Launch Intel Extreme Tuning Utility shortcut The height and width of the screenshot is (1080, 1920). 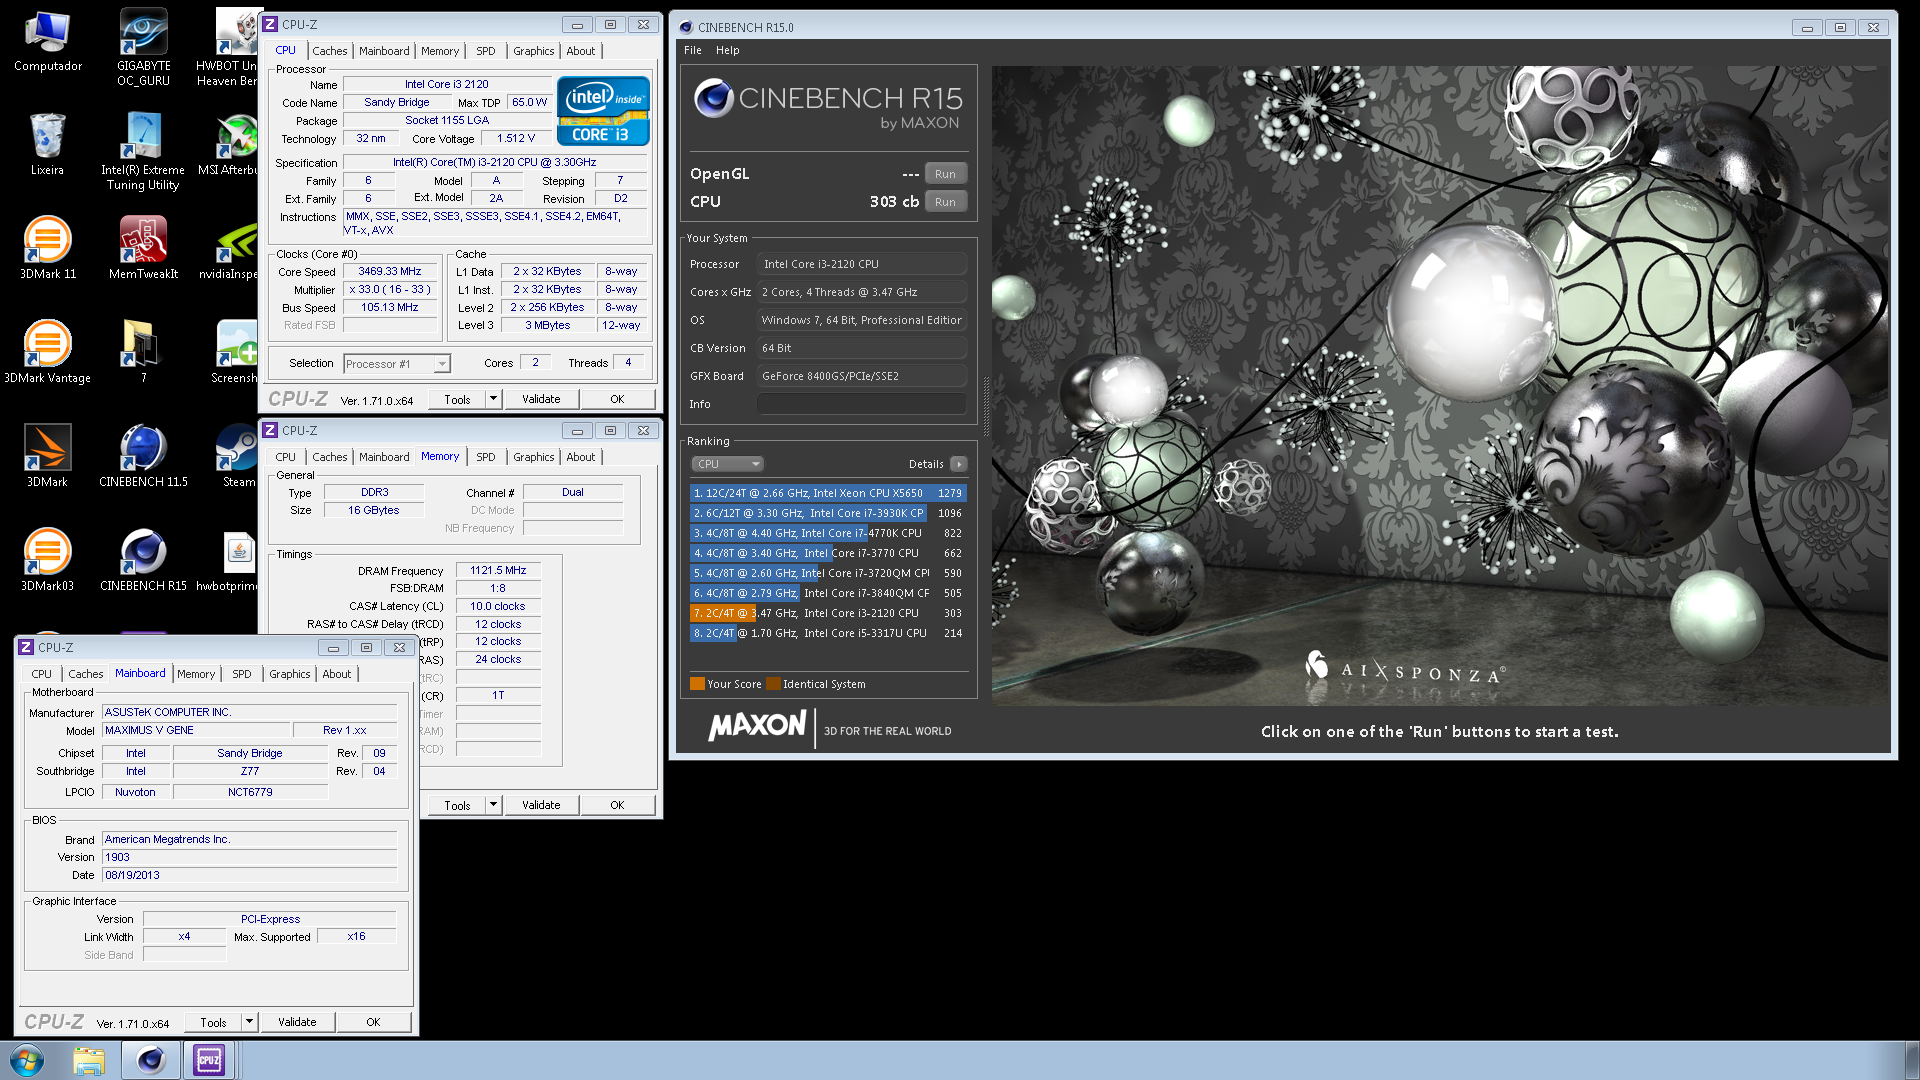pos(143,151)
